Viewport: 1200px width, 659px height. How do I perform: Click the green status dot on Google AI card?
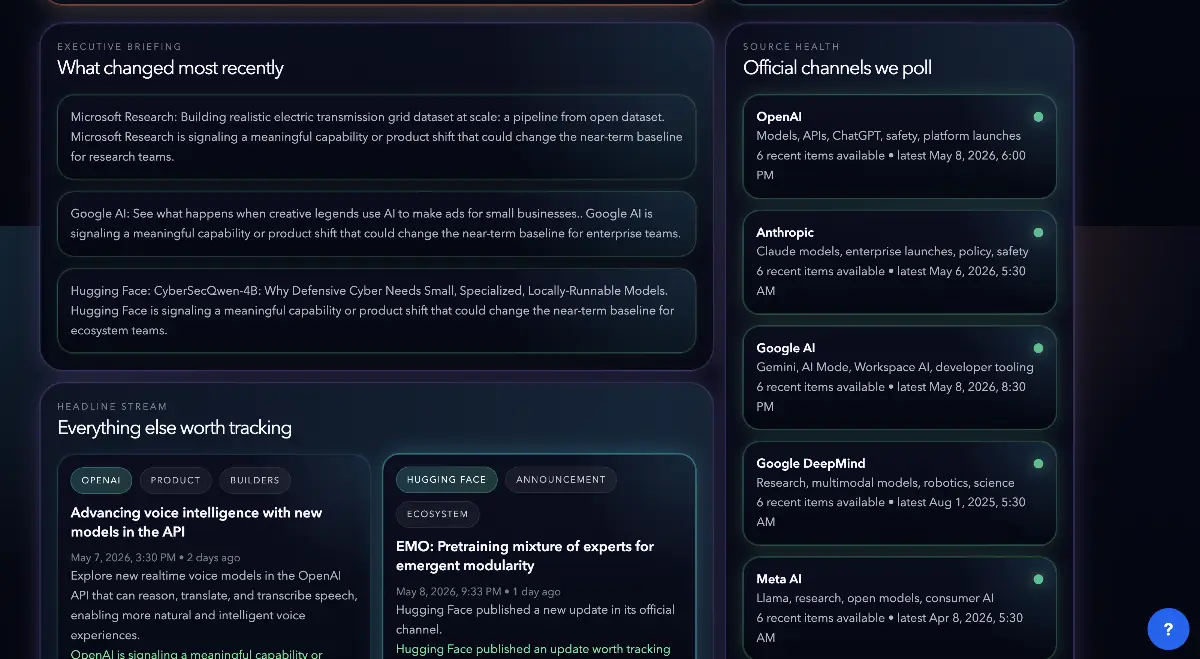click(x=1038, y=348)
